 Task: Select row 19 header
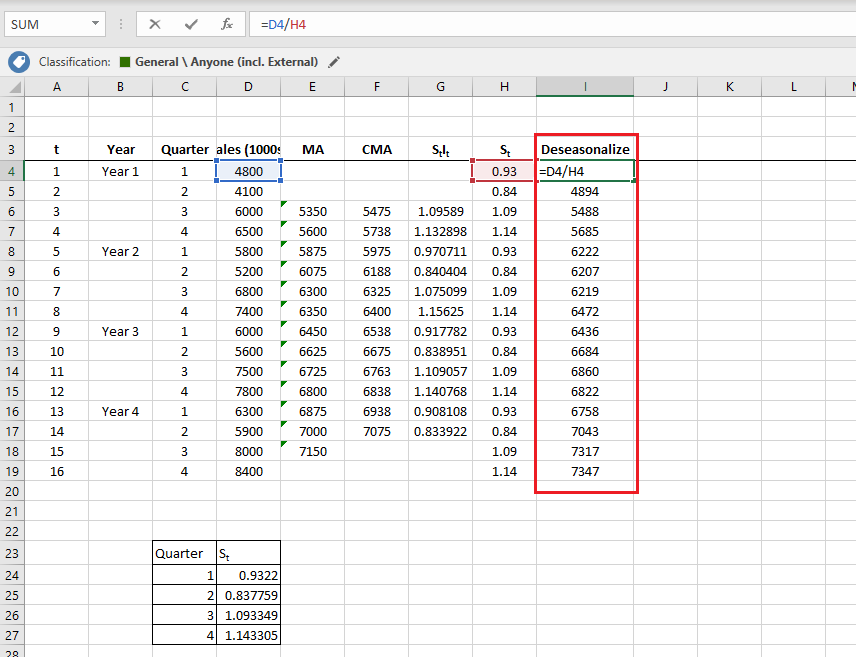click(13, 471)
